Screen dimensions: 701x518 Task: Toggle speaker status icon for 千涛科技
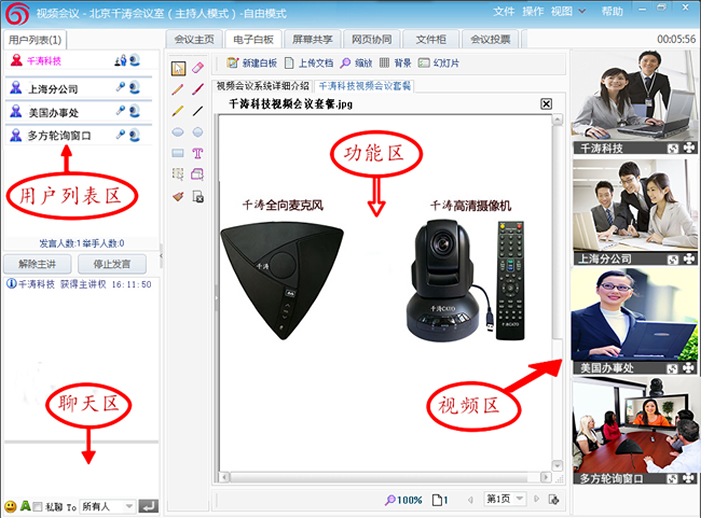click(120, 60)
